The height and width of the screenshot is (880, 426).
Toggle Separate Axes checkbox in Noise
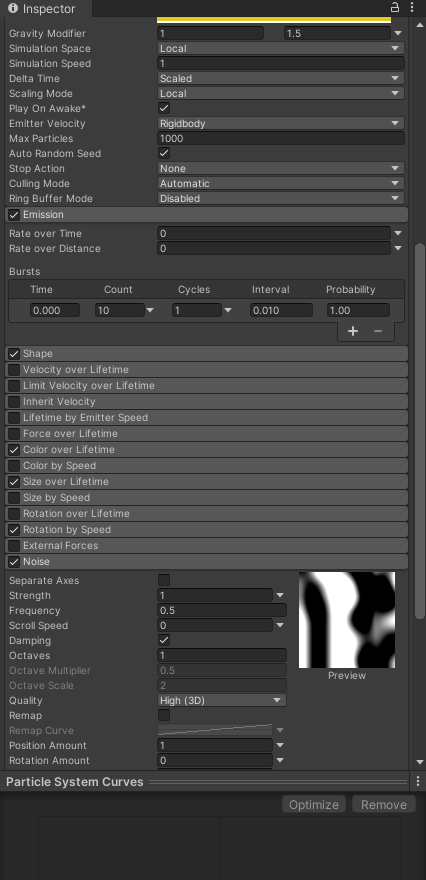click(164, 580)
